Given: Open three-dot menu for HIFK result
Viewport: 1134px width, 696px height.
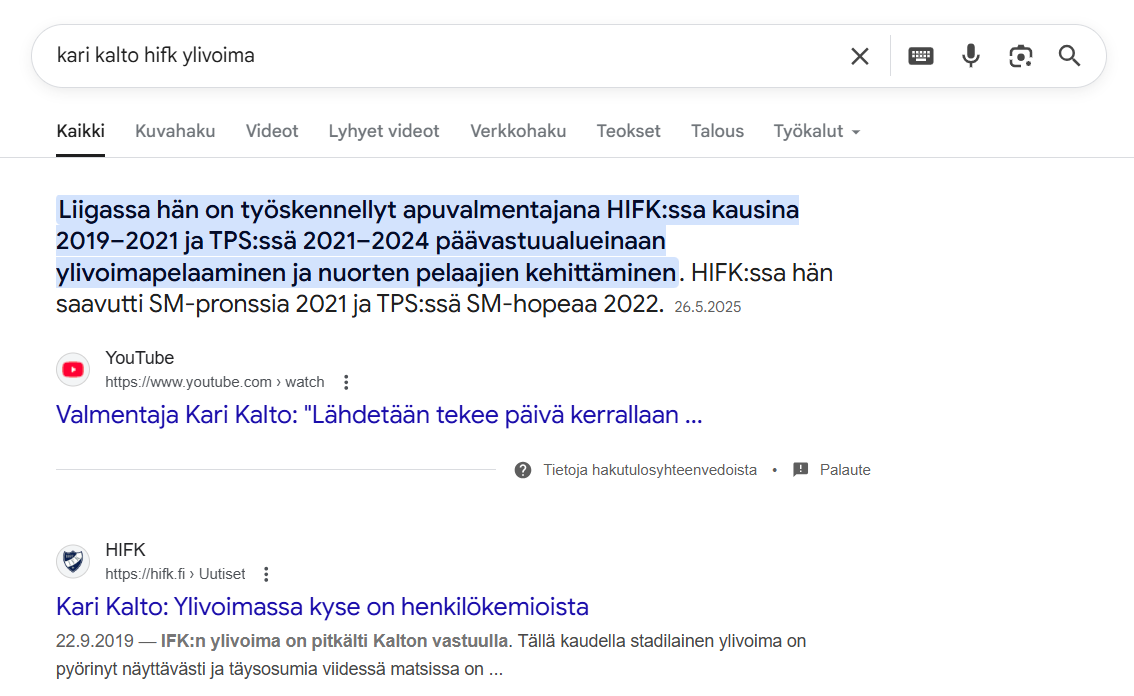Looking at the screenshot, I should click(x=266, y=574).
